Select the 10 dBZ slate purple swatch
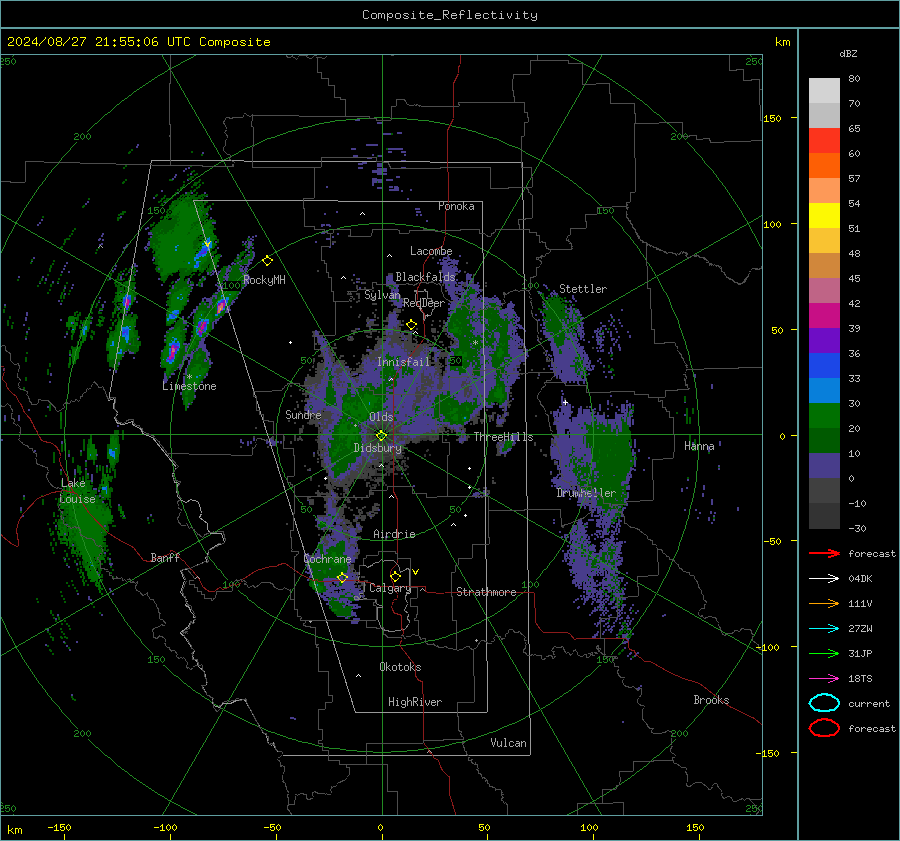 [824, 466]
